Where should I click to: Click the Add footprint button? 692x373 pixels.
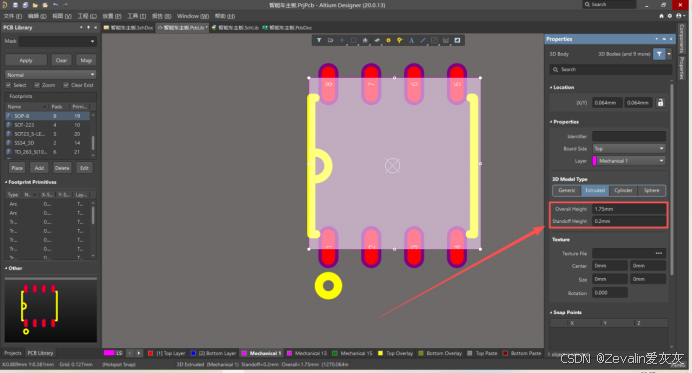[x=39, y=168]
